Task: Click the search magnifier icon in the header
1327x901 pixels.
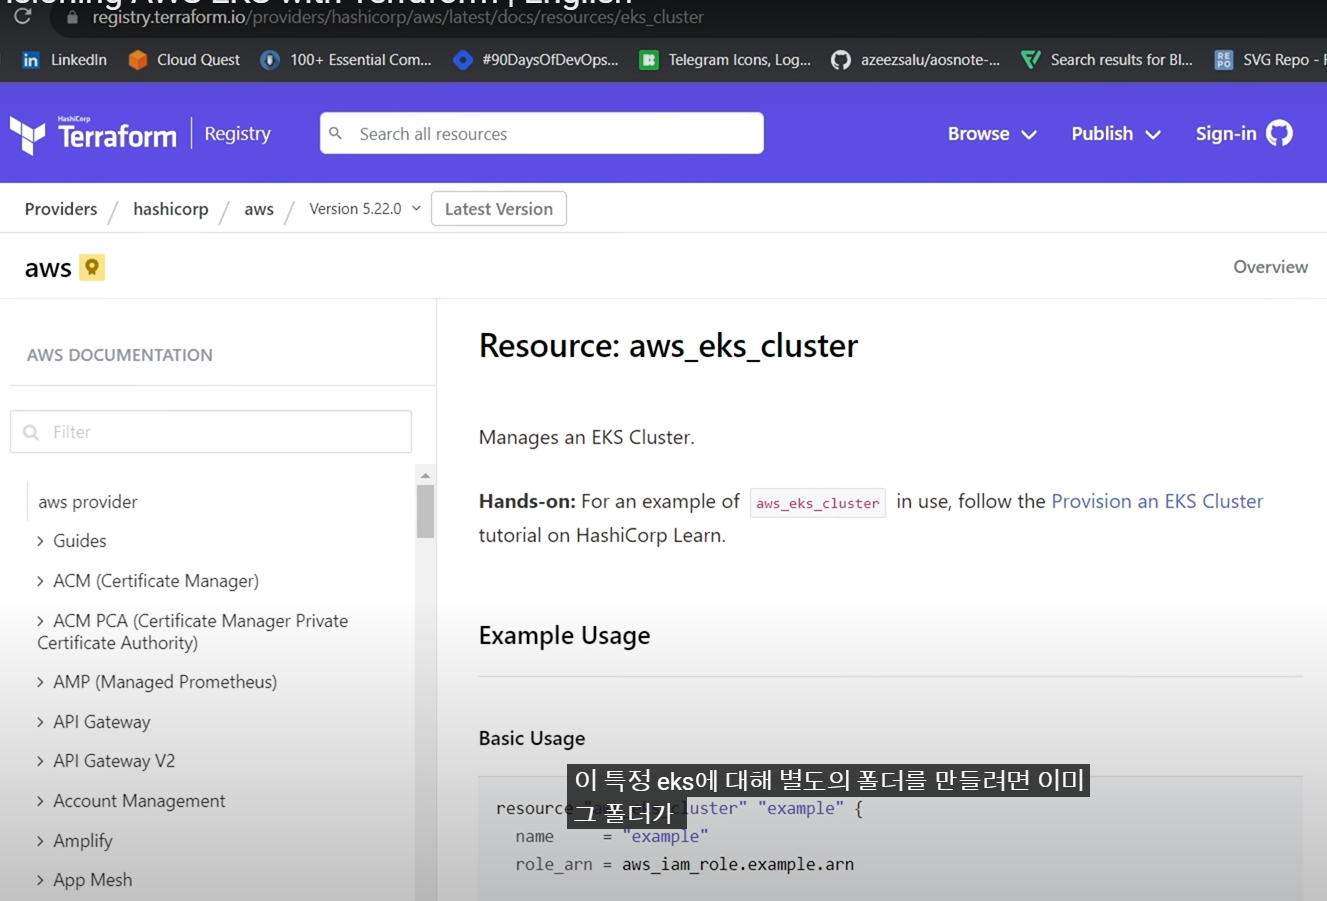Action: (336, 133)
